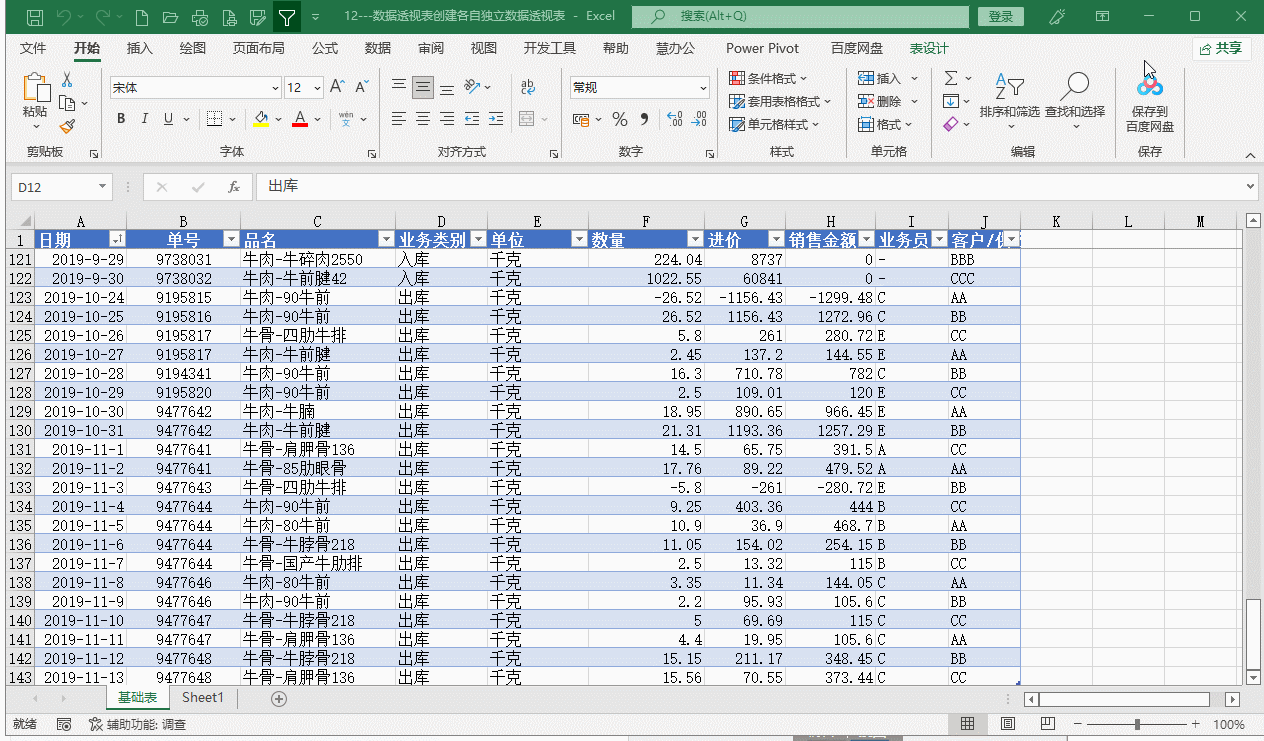Switch to the Power Pivot tab
Screen dimensions: 1264x741
(x=763, y=48)
